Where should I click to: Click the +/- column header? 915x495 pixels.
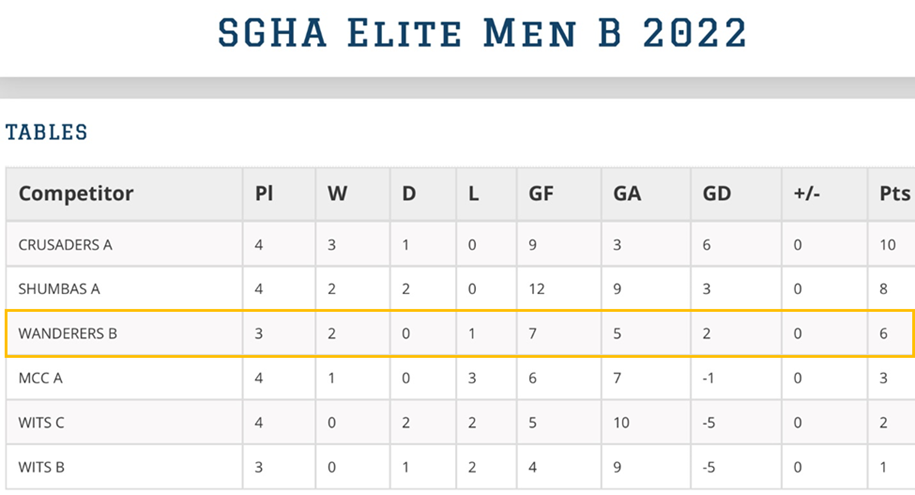pos(806,193)
